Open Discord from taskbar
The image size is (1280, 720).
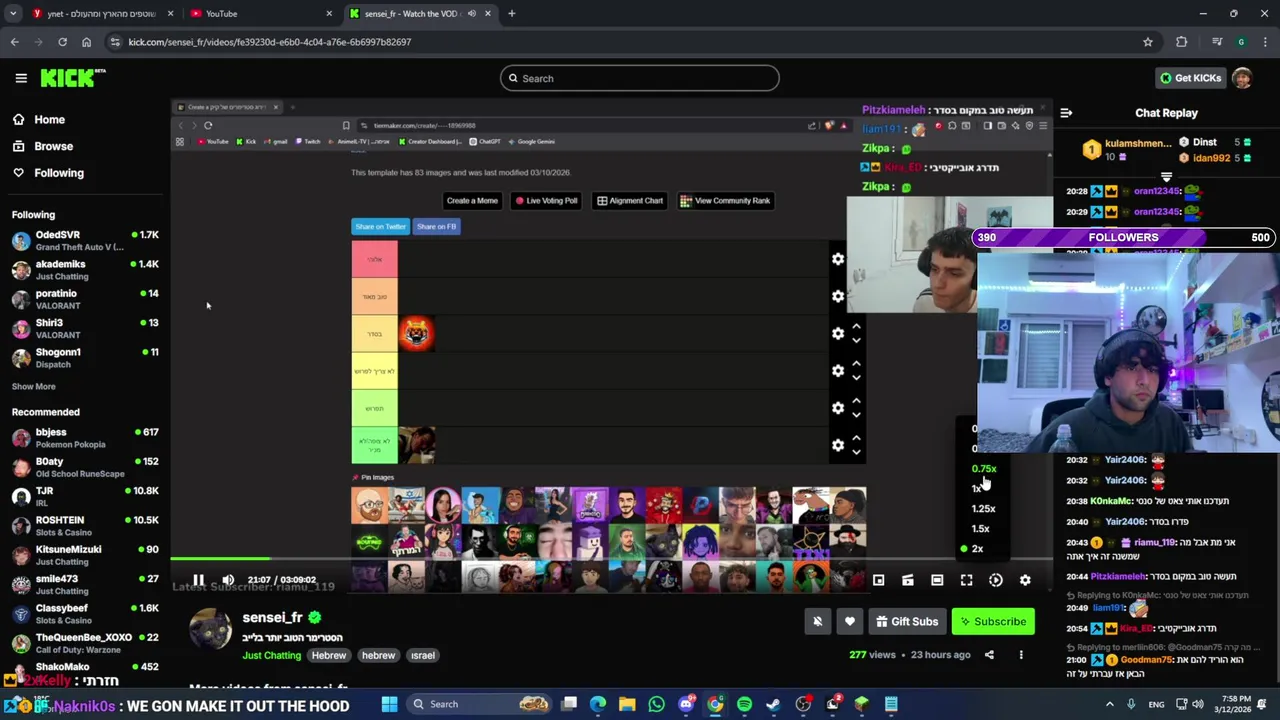click(686, 704)
